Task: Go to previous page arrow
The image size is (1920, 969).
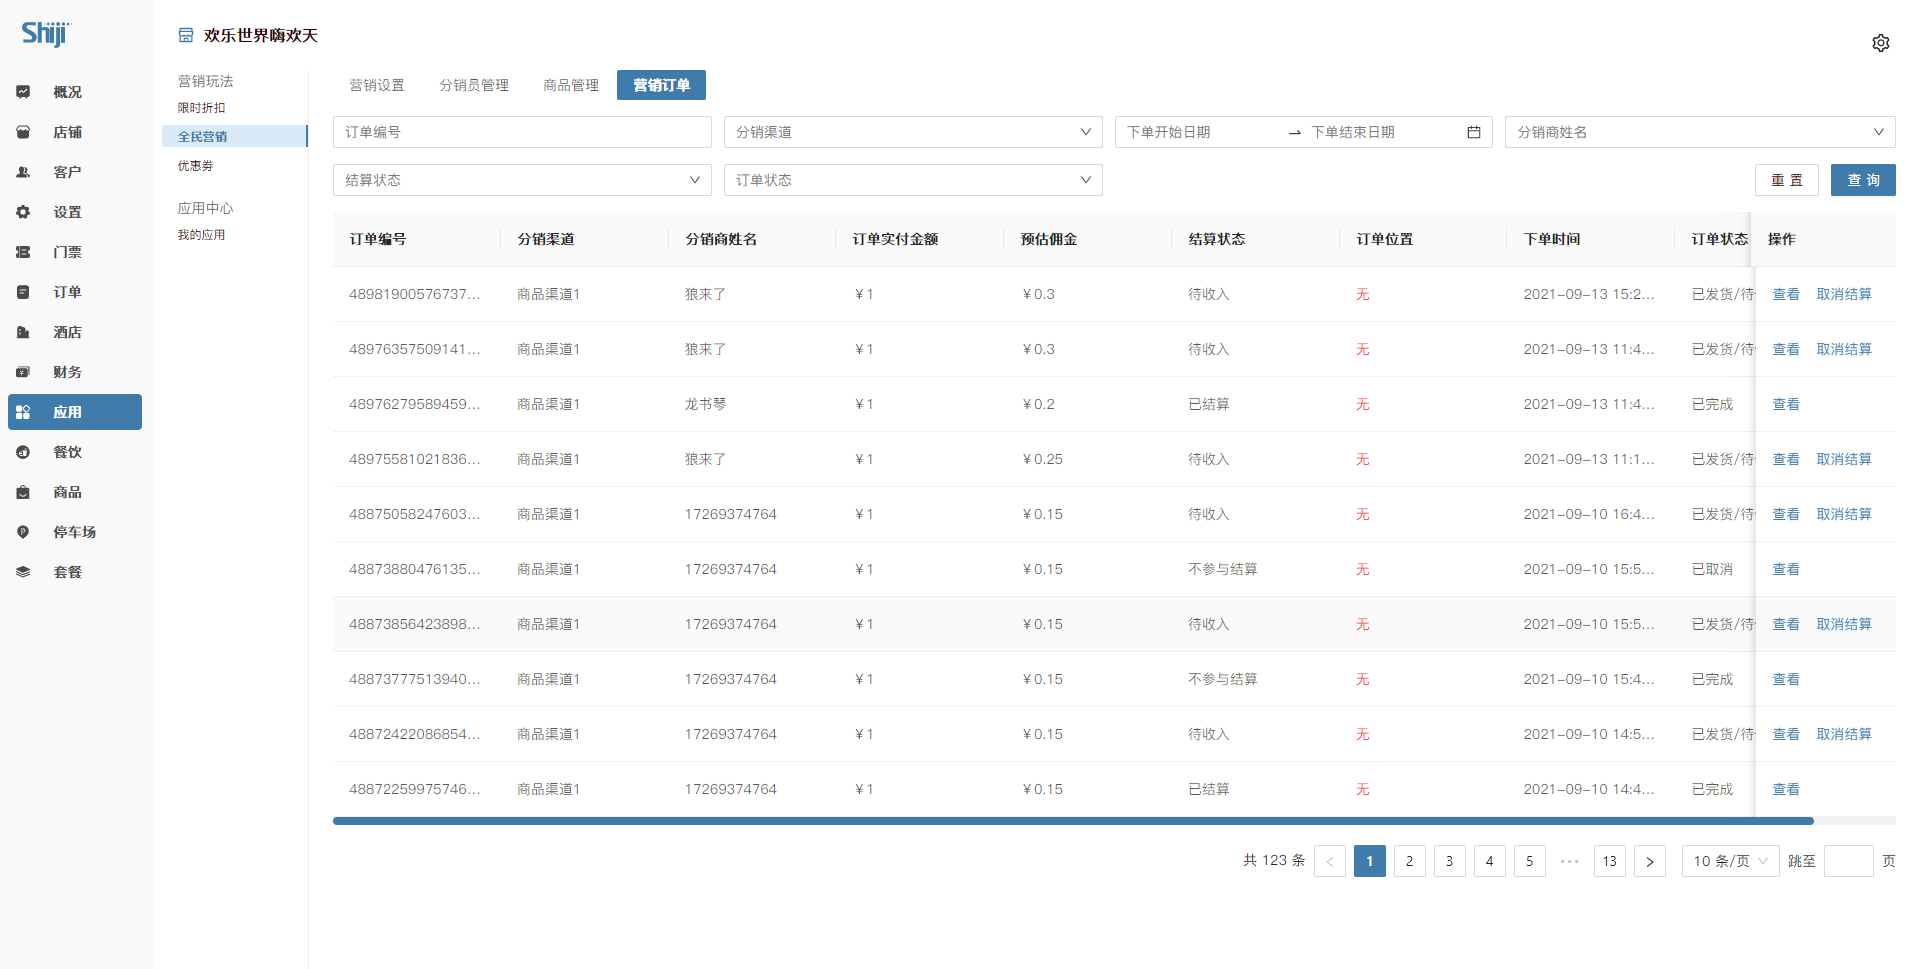Action: (1330, 861)
